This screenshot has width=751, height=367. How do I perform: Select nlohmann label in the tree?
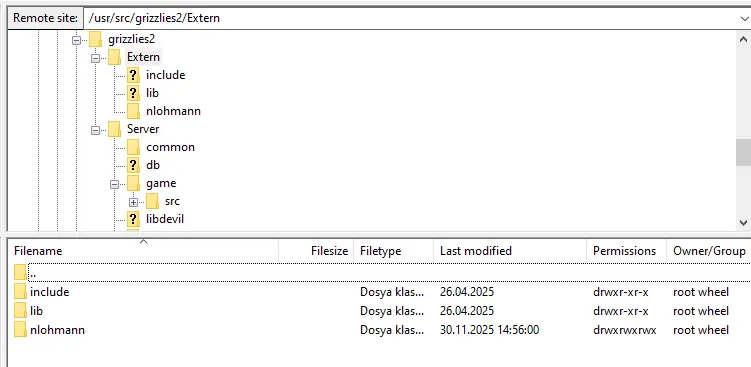(173, 111)
